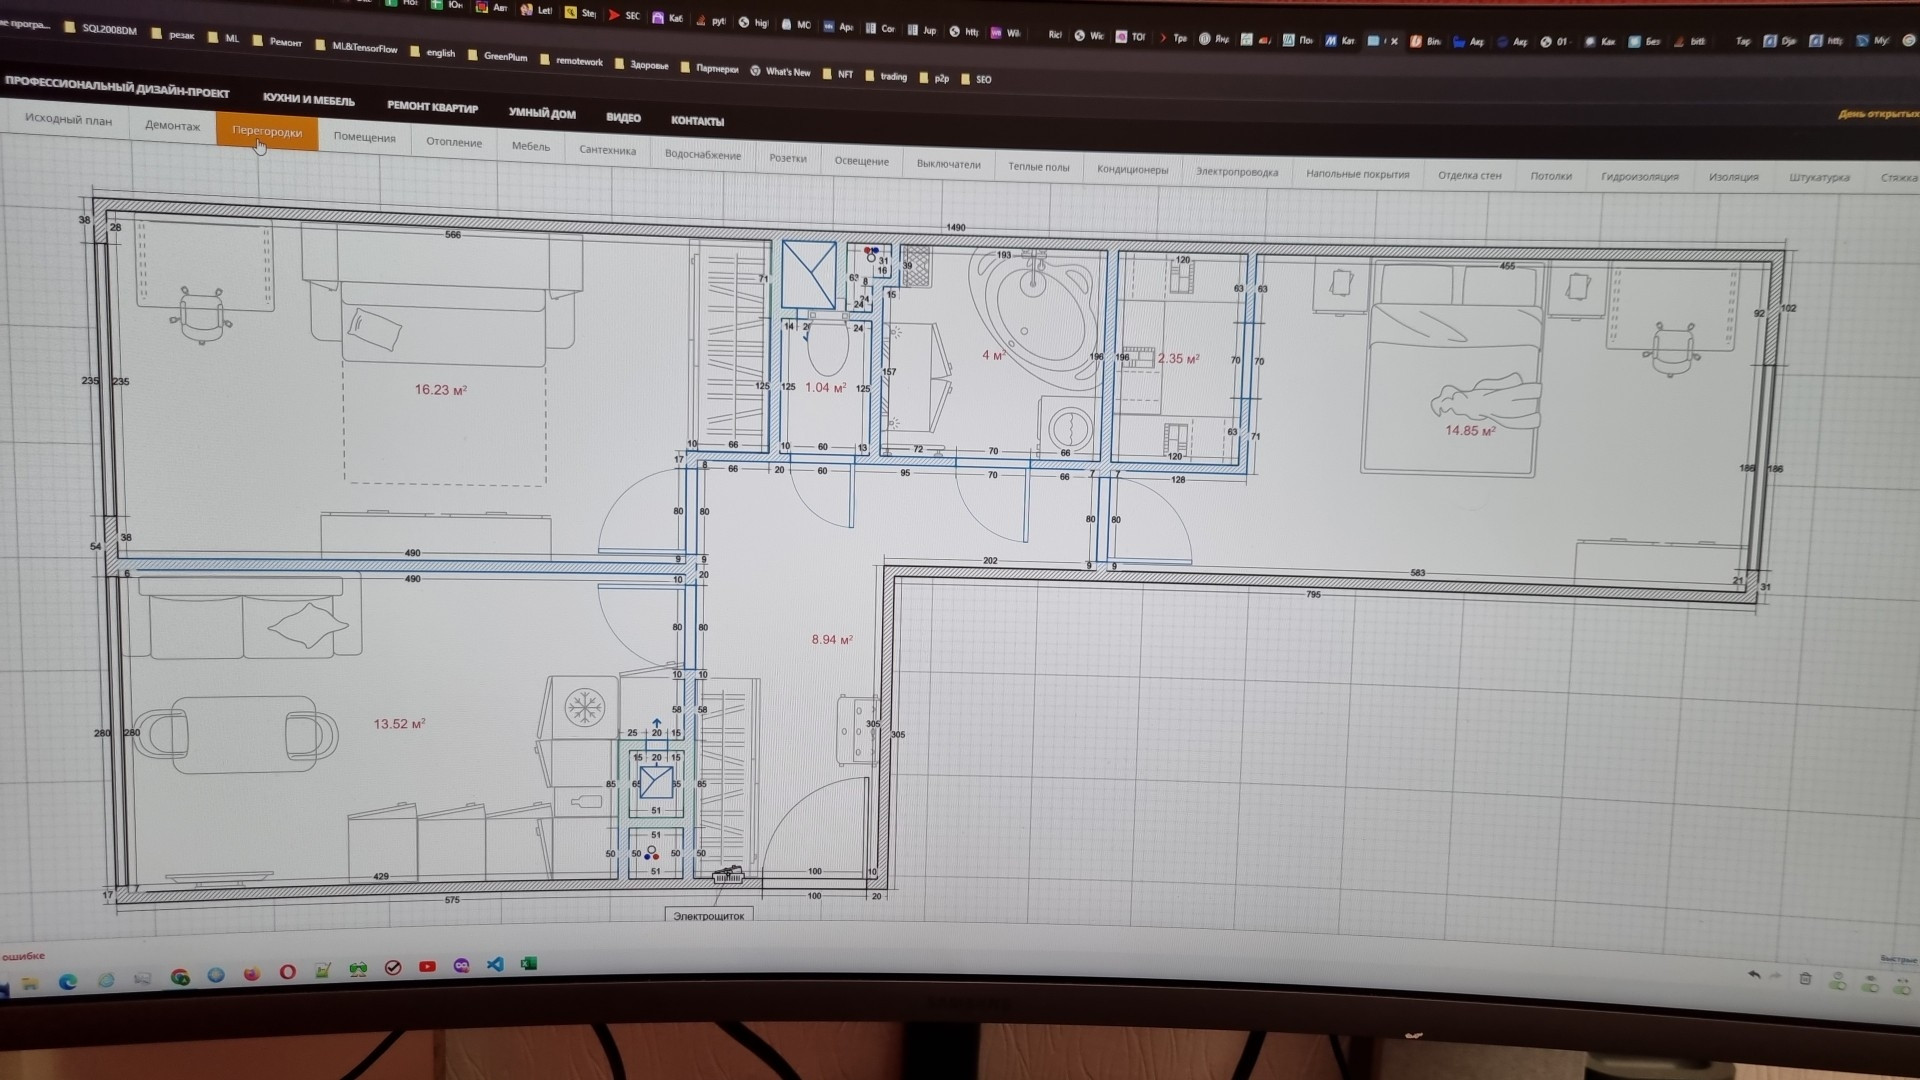Launch Opera browser from taskbar
Image resolution: width=1920 pixels, height=1080 pixels.
(287, 972)
